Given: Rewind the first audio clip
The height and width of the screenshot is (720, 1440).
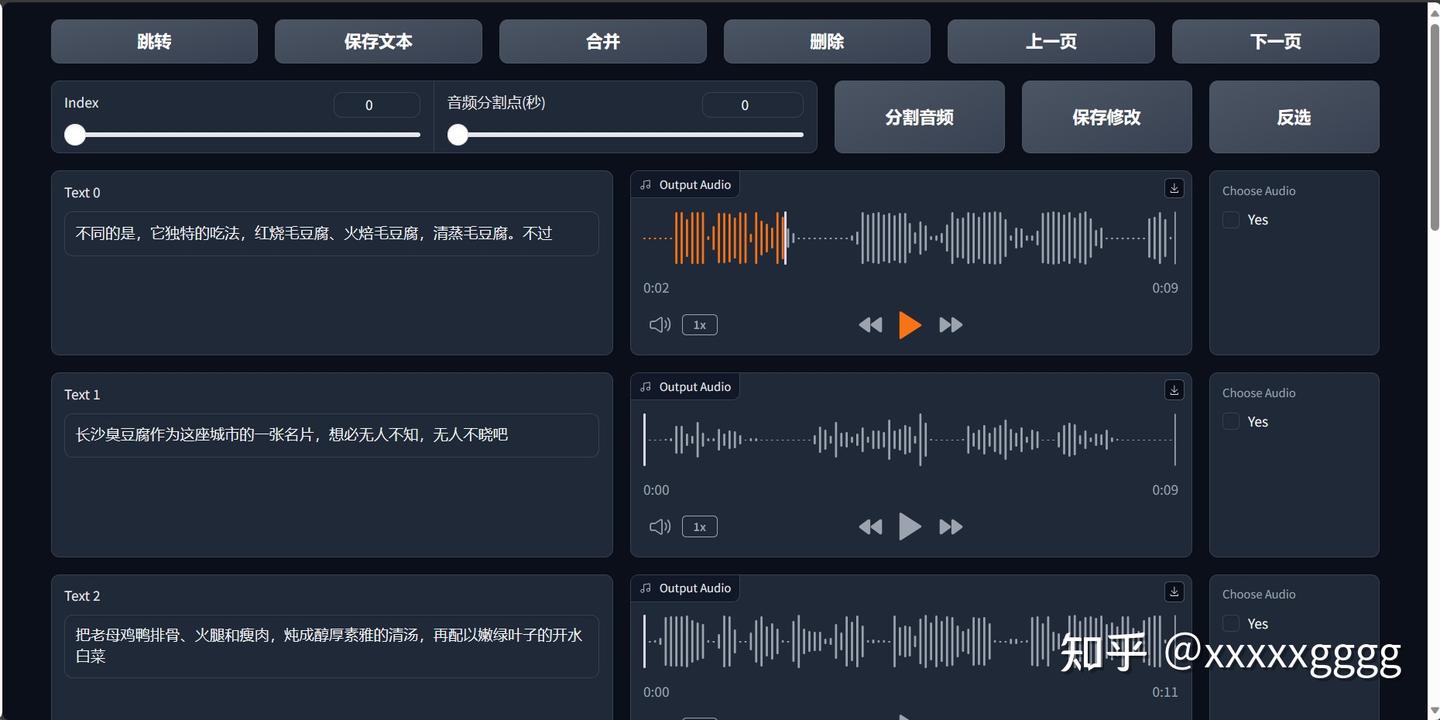Looking at the screenshot, I should [x=869, y=324].
